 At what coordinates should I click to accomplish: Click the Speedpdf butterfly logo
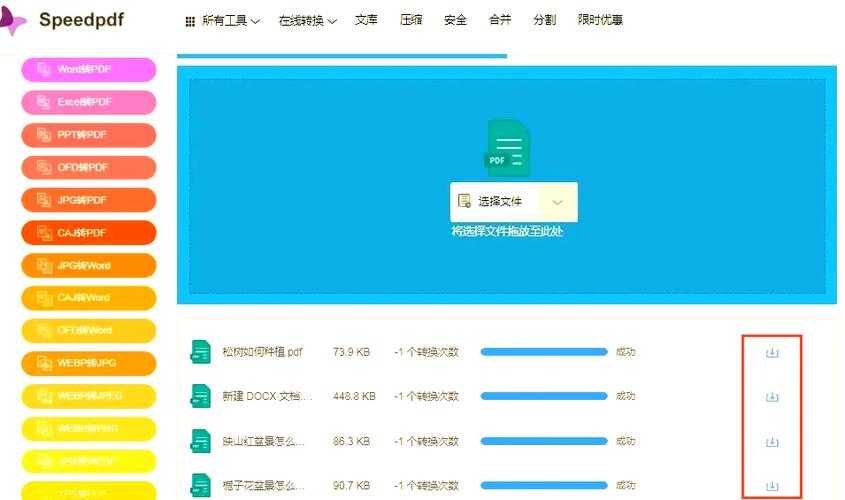pos(12,20)
